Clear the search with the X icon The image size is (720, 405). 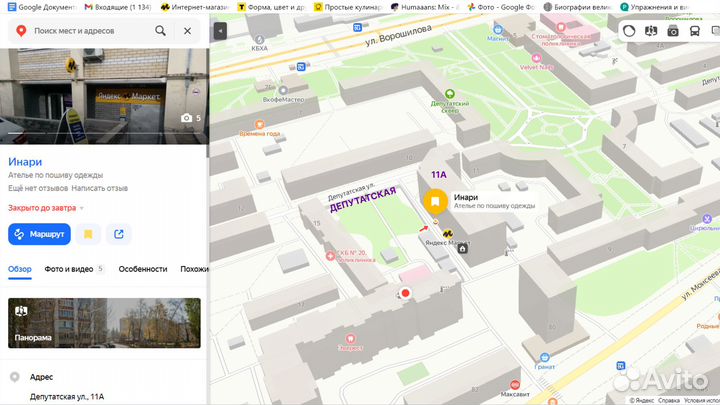pyautogui.click(x=187, y=31)
